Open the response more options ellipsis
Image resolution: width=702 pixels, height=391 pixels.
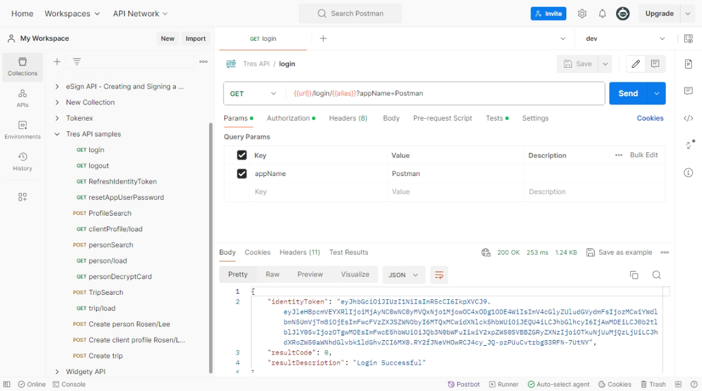[664, 253]
